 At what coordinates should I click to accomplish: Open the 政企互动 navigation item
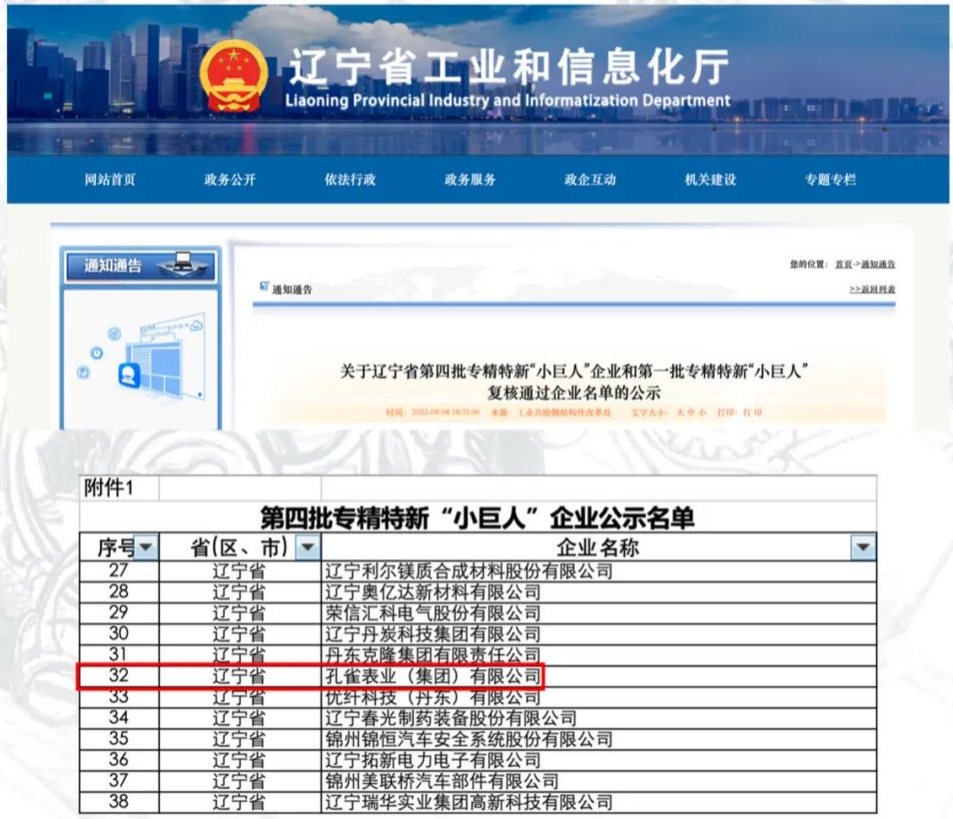coord(590,180)
